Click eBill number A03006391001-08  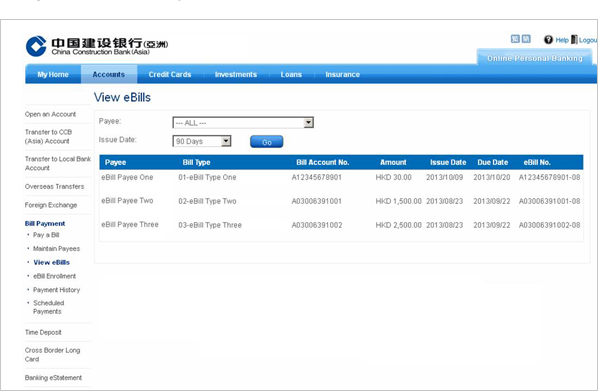[x=550, y=201]
